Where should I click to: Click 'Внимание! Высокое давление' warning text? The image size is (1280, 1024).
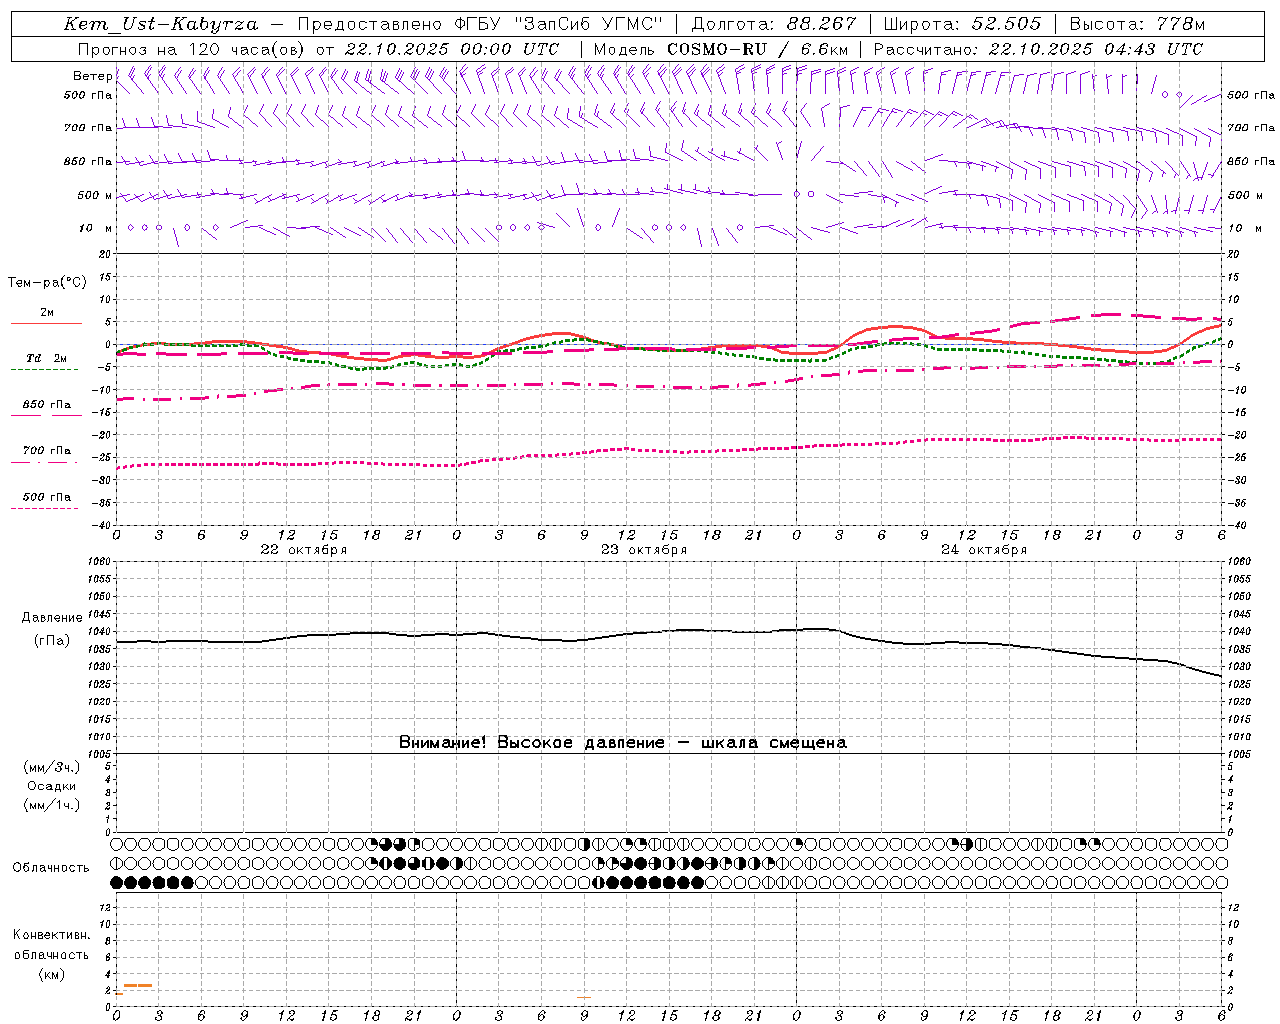[x=531, y=743]
